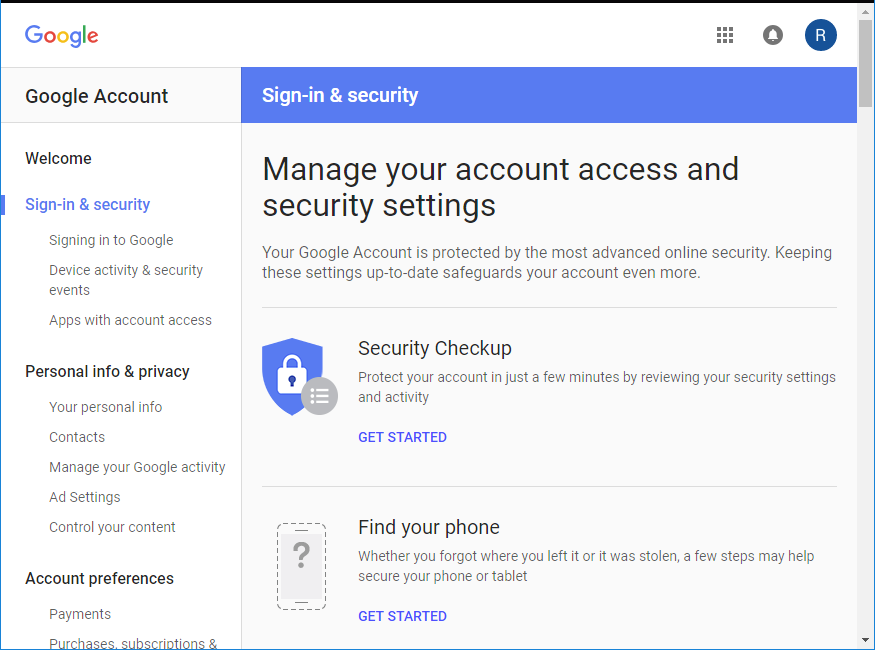Open Manage your Google activity

point(137,467)
